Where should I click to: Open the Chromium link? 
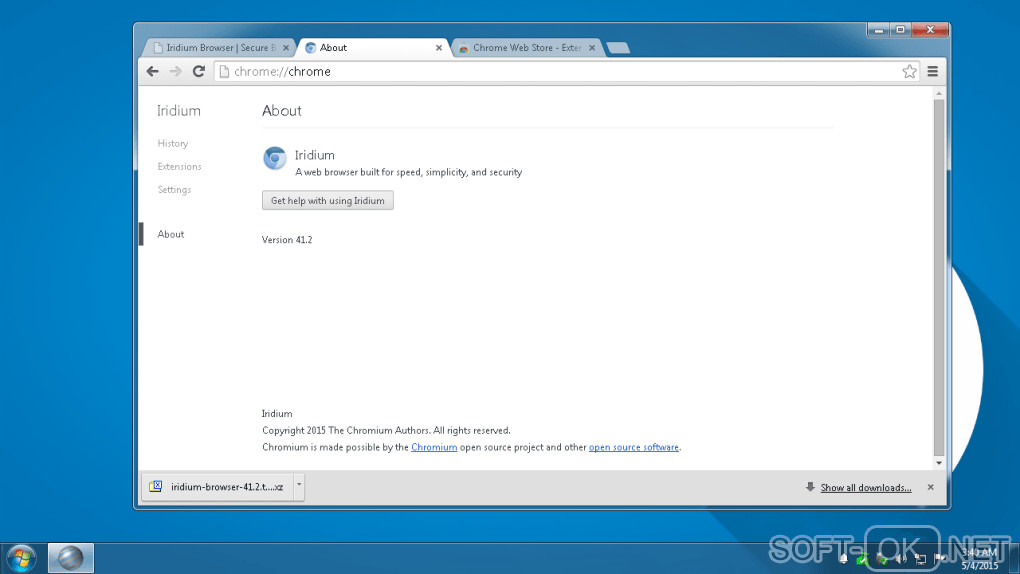coord(434,447)
